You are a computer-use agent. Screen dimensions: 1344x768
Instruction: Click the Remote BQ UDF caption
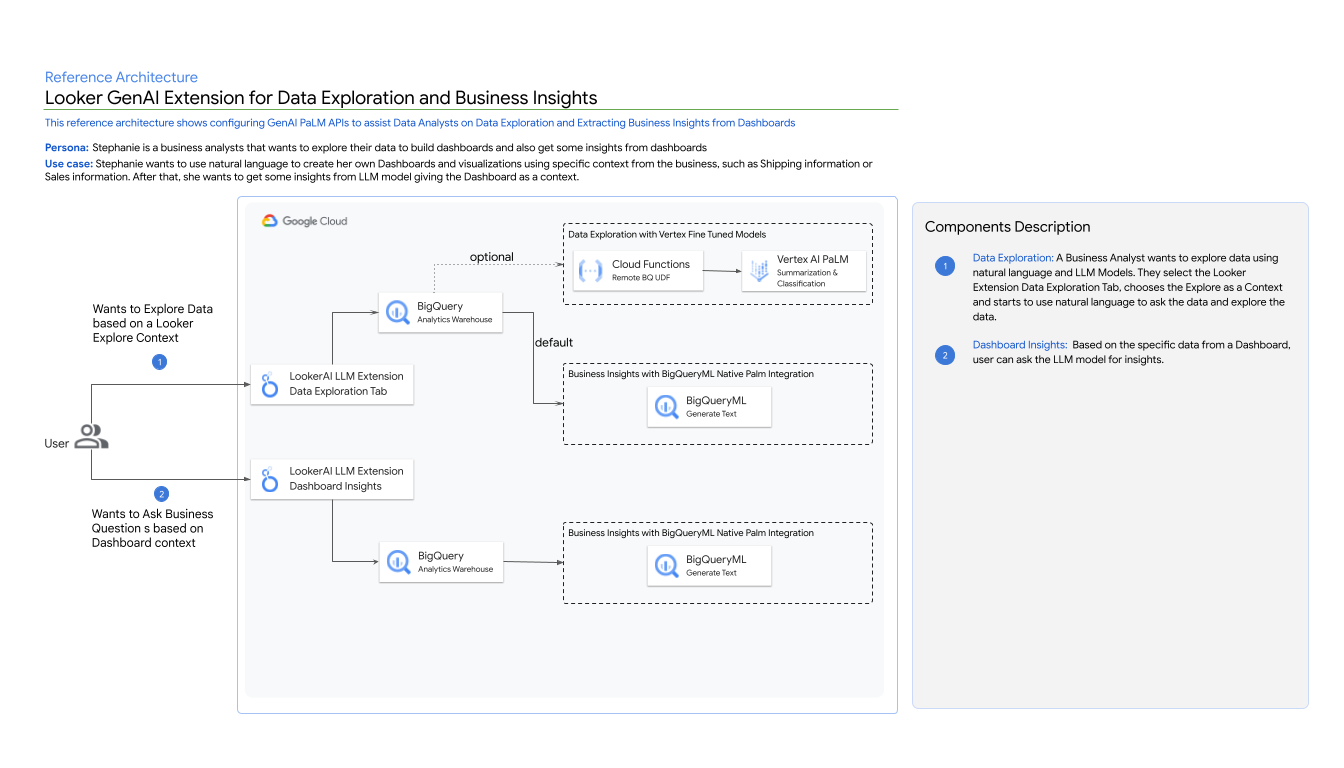(x=640, y=277)
